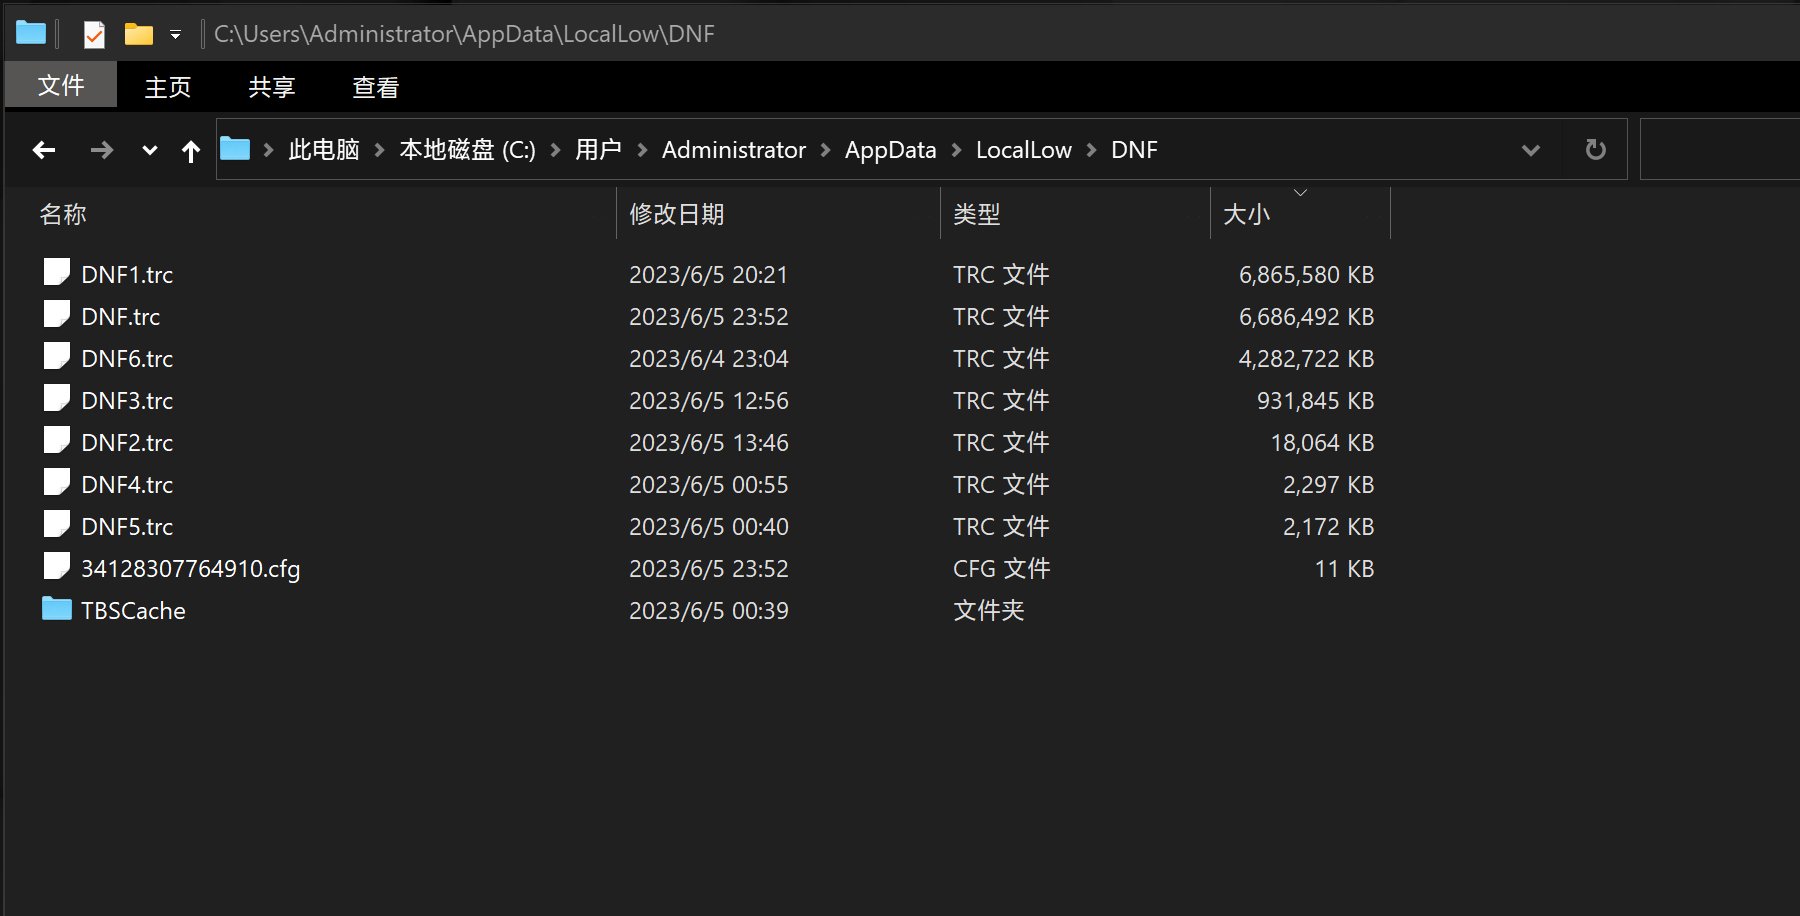Switch to the 共享 ribbon tab
The height and width of the screenshot is (916, 1800).
(272, 87)
